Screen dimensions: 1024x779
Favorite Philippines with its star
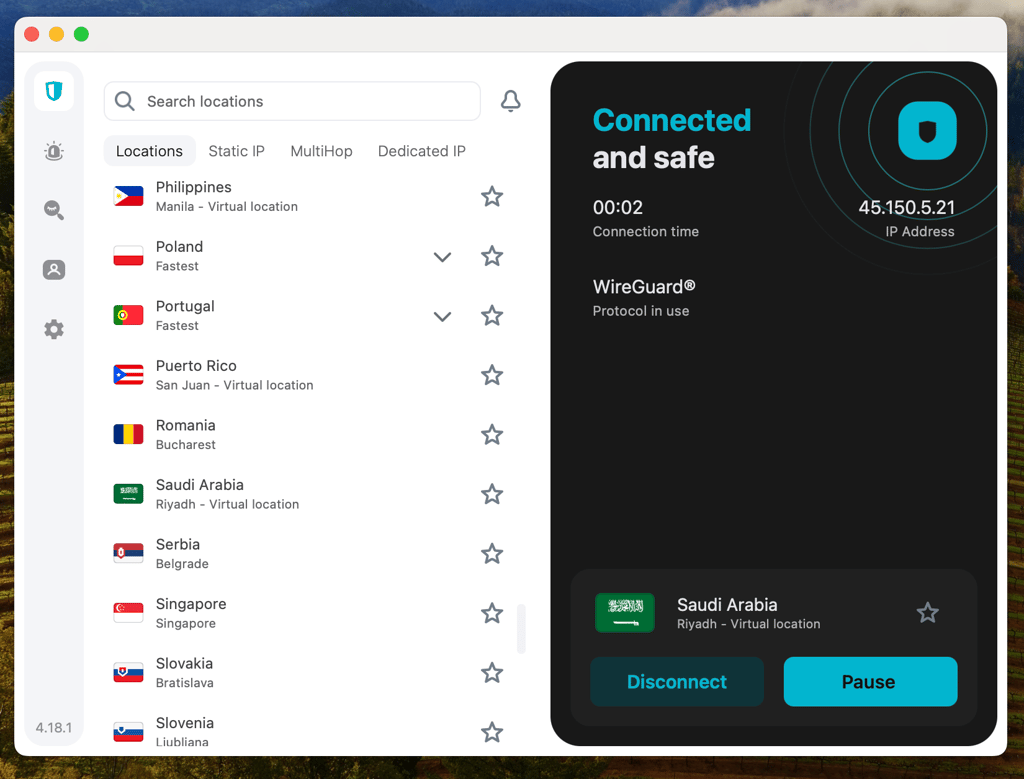[492, 197]
